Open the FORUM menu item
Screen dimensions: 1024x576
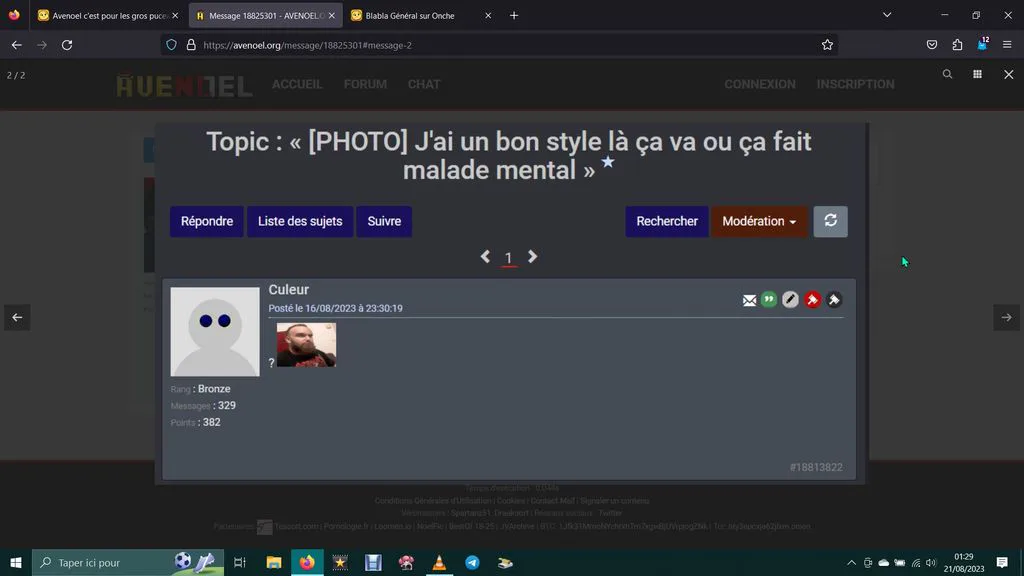[365, 84]
